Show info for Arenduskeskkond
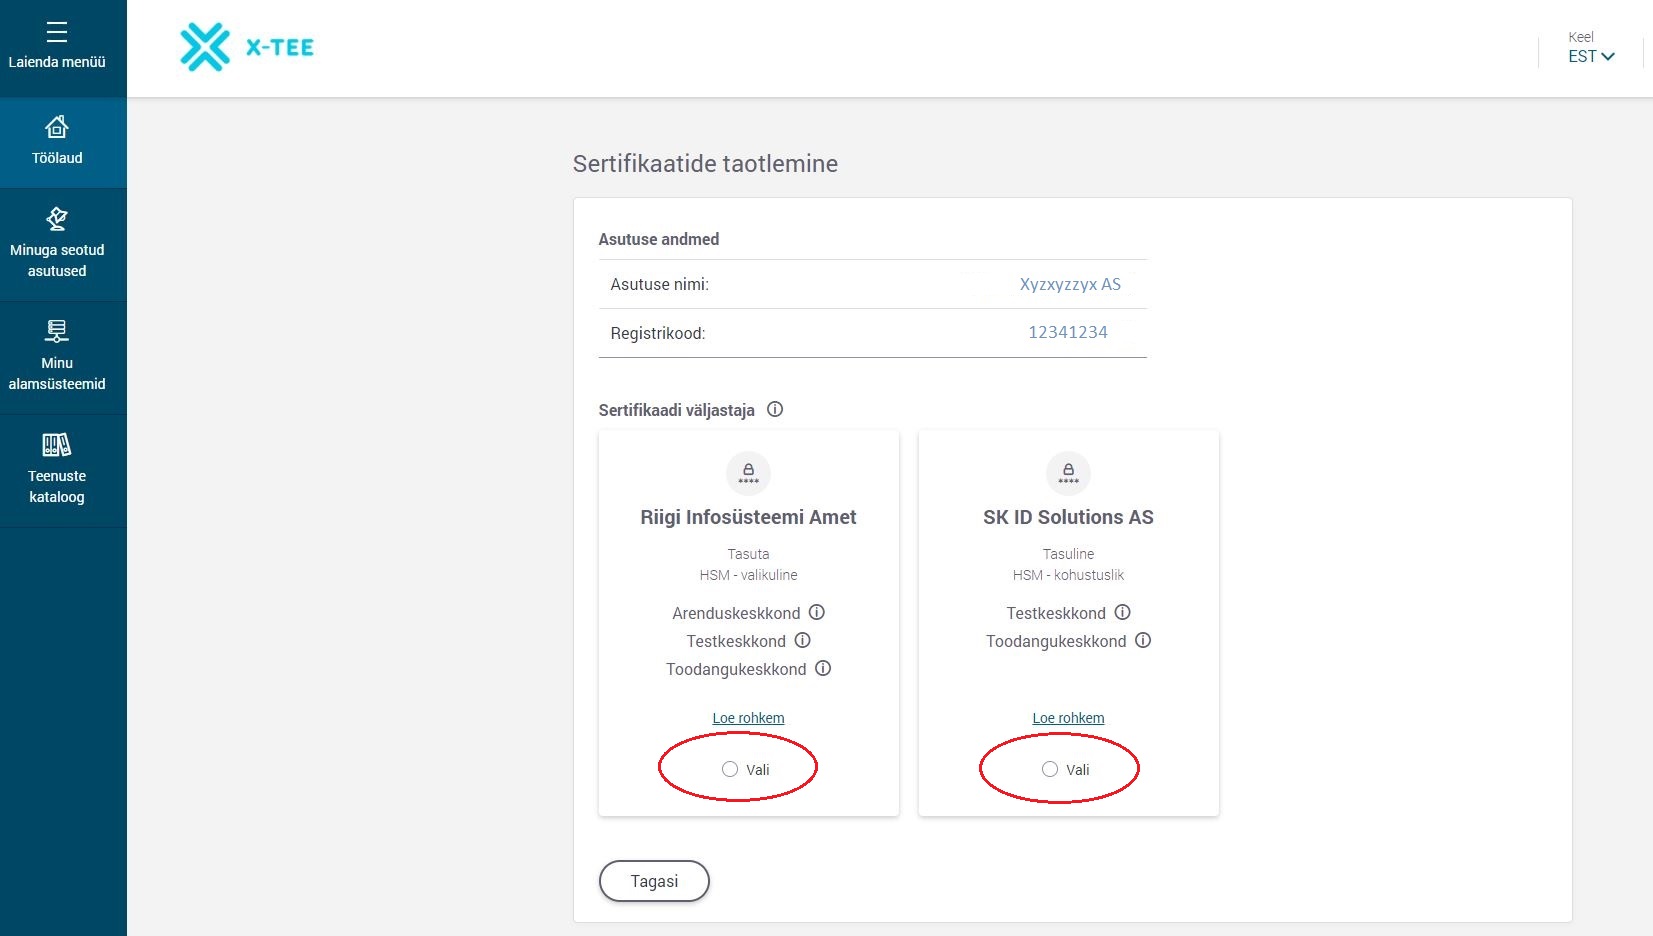Viewport: 1653px width, 936px height. 817,612
